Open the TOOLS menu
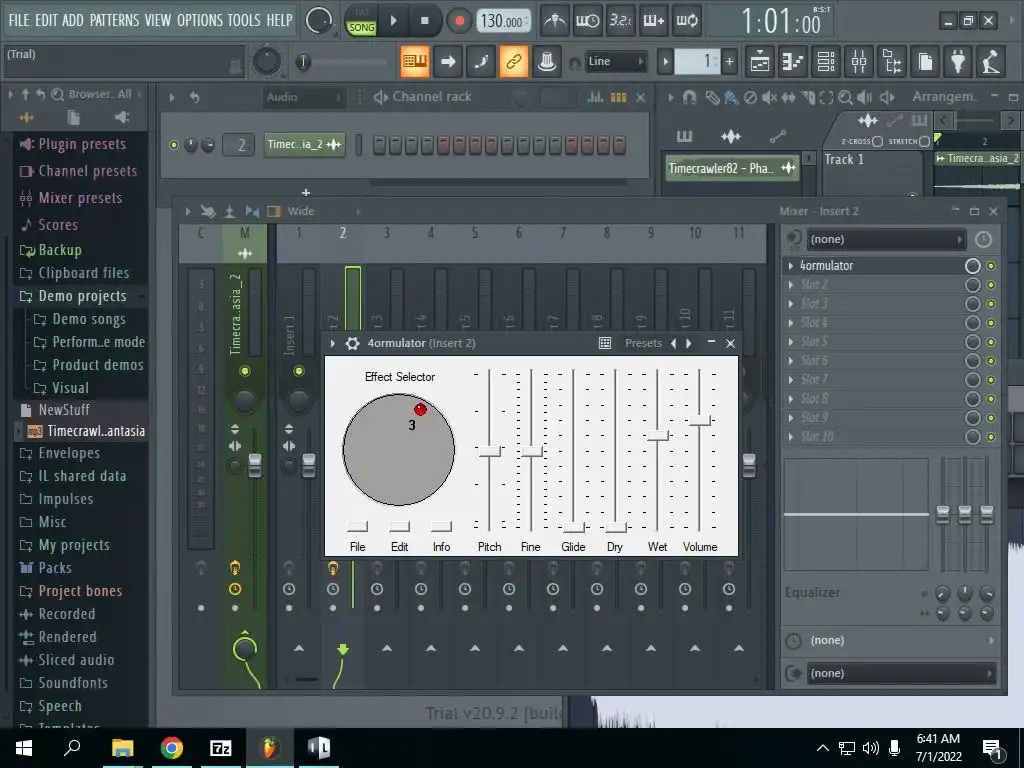 (x=244, y=20)
